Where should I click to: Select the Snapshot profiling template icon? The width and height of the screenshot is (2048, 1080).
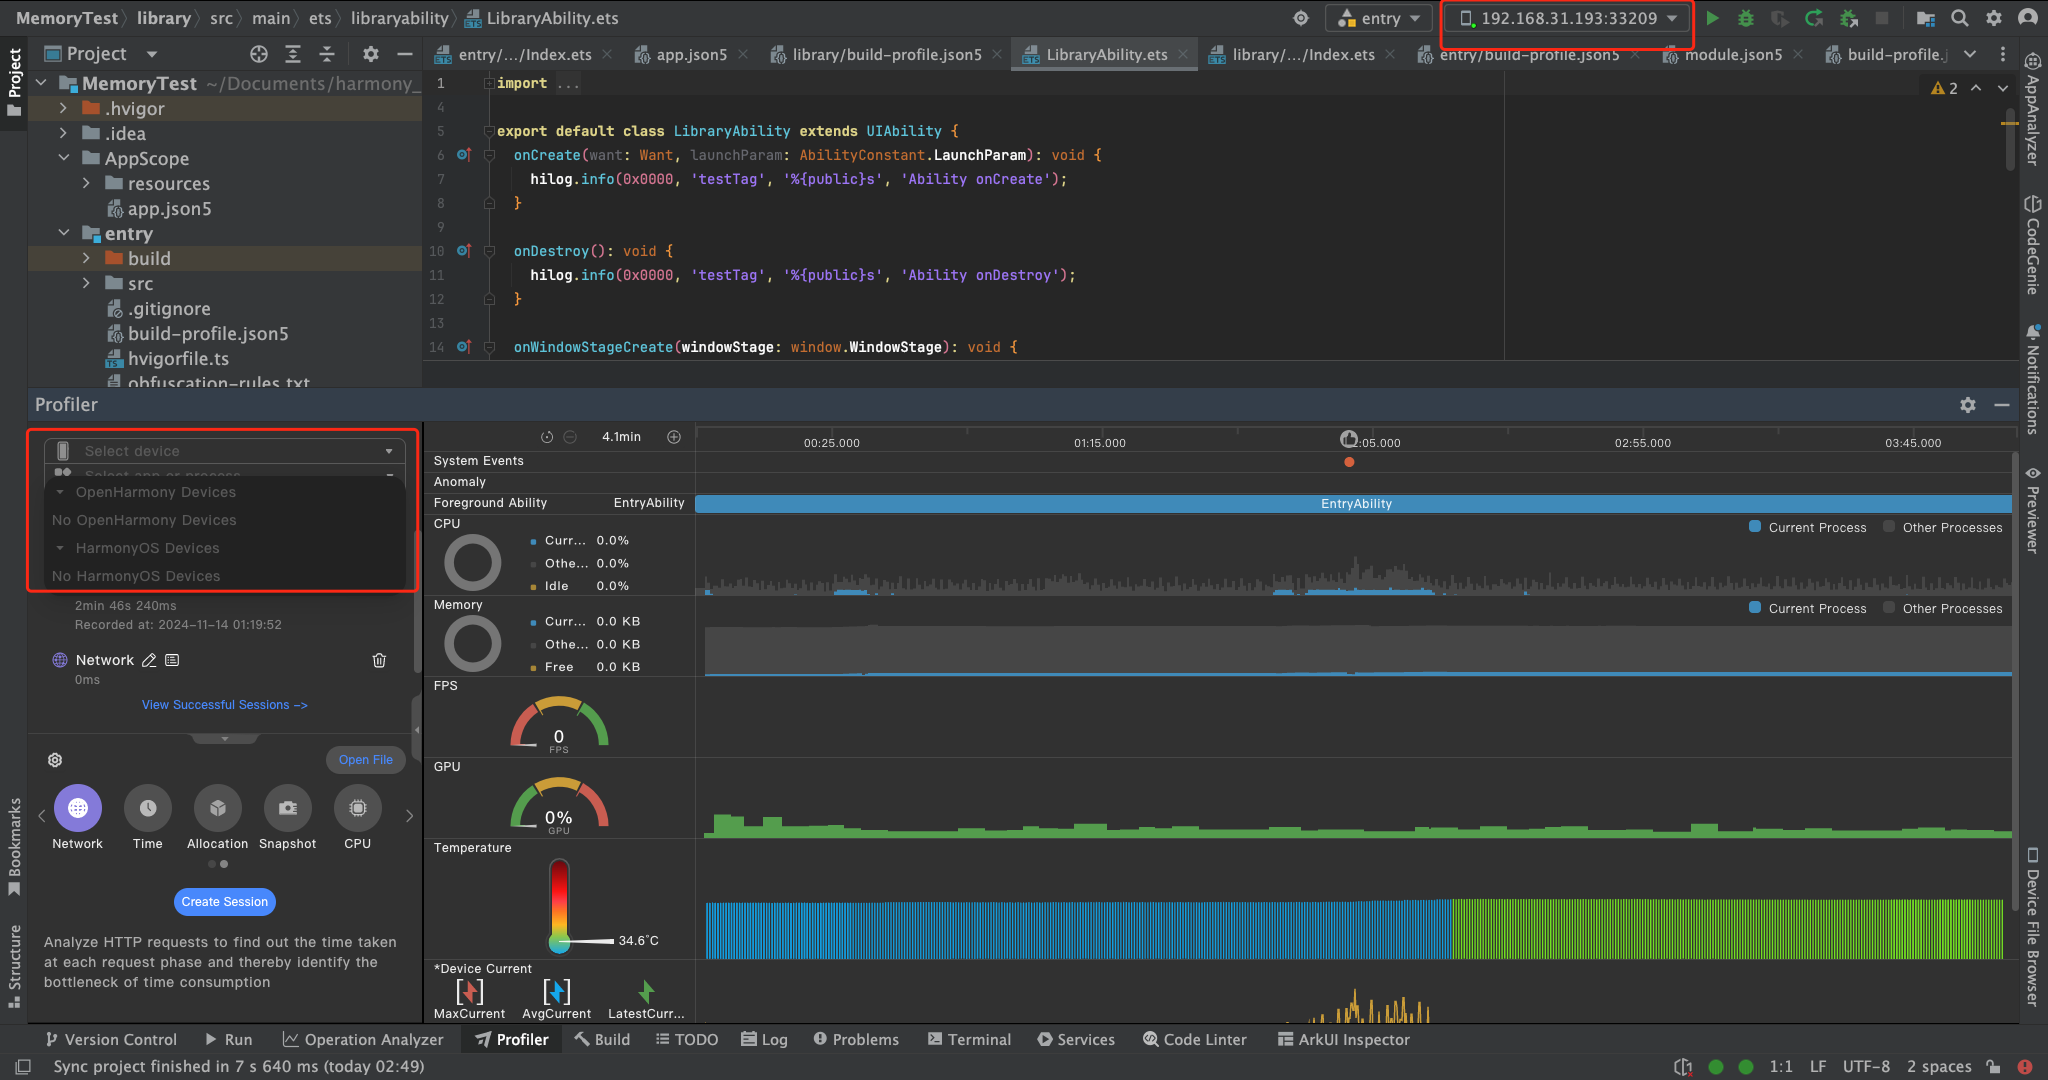(288, 808)
